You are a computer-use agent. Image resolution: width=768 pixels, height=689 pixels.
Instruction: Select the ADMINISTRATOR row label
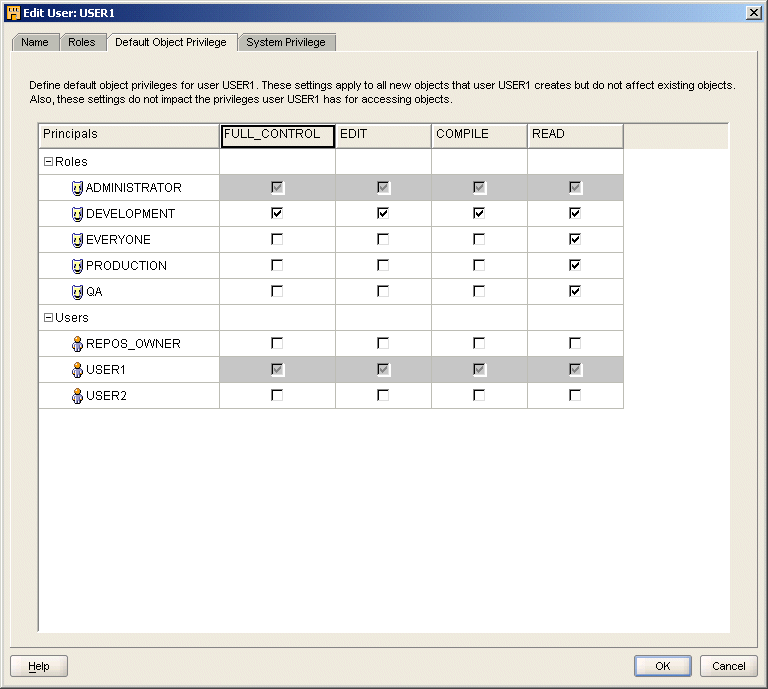[134, 188]
